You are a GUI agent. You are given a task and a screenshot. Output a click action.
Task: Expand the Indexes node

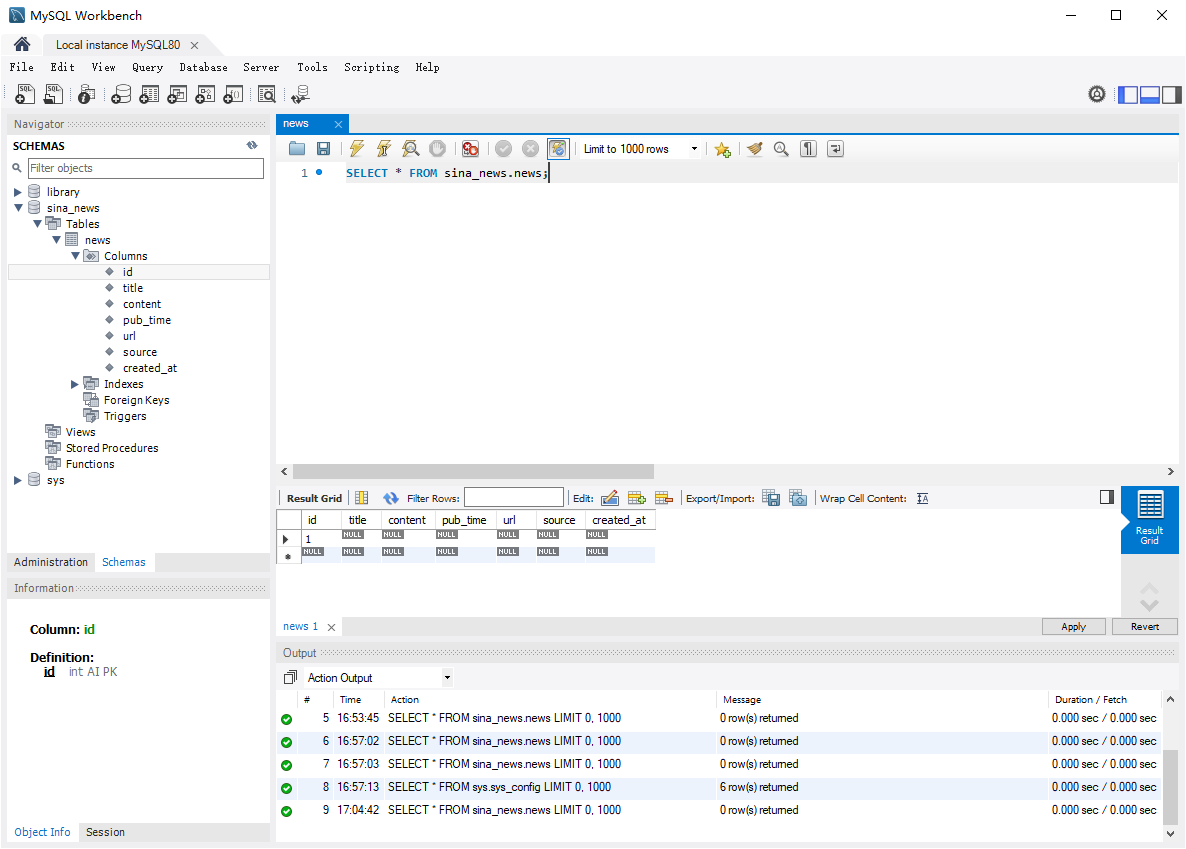(74, 384)
